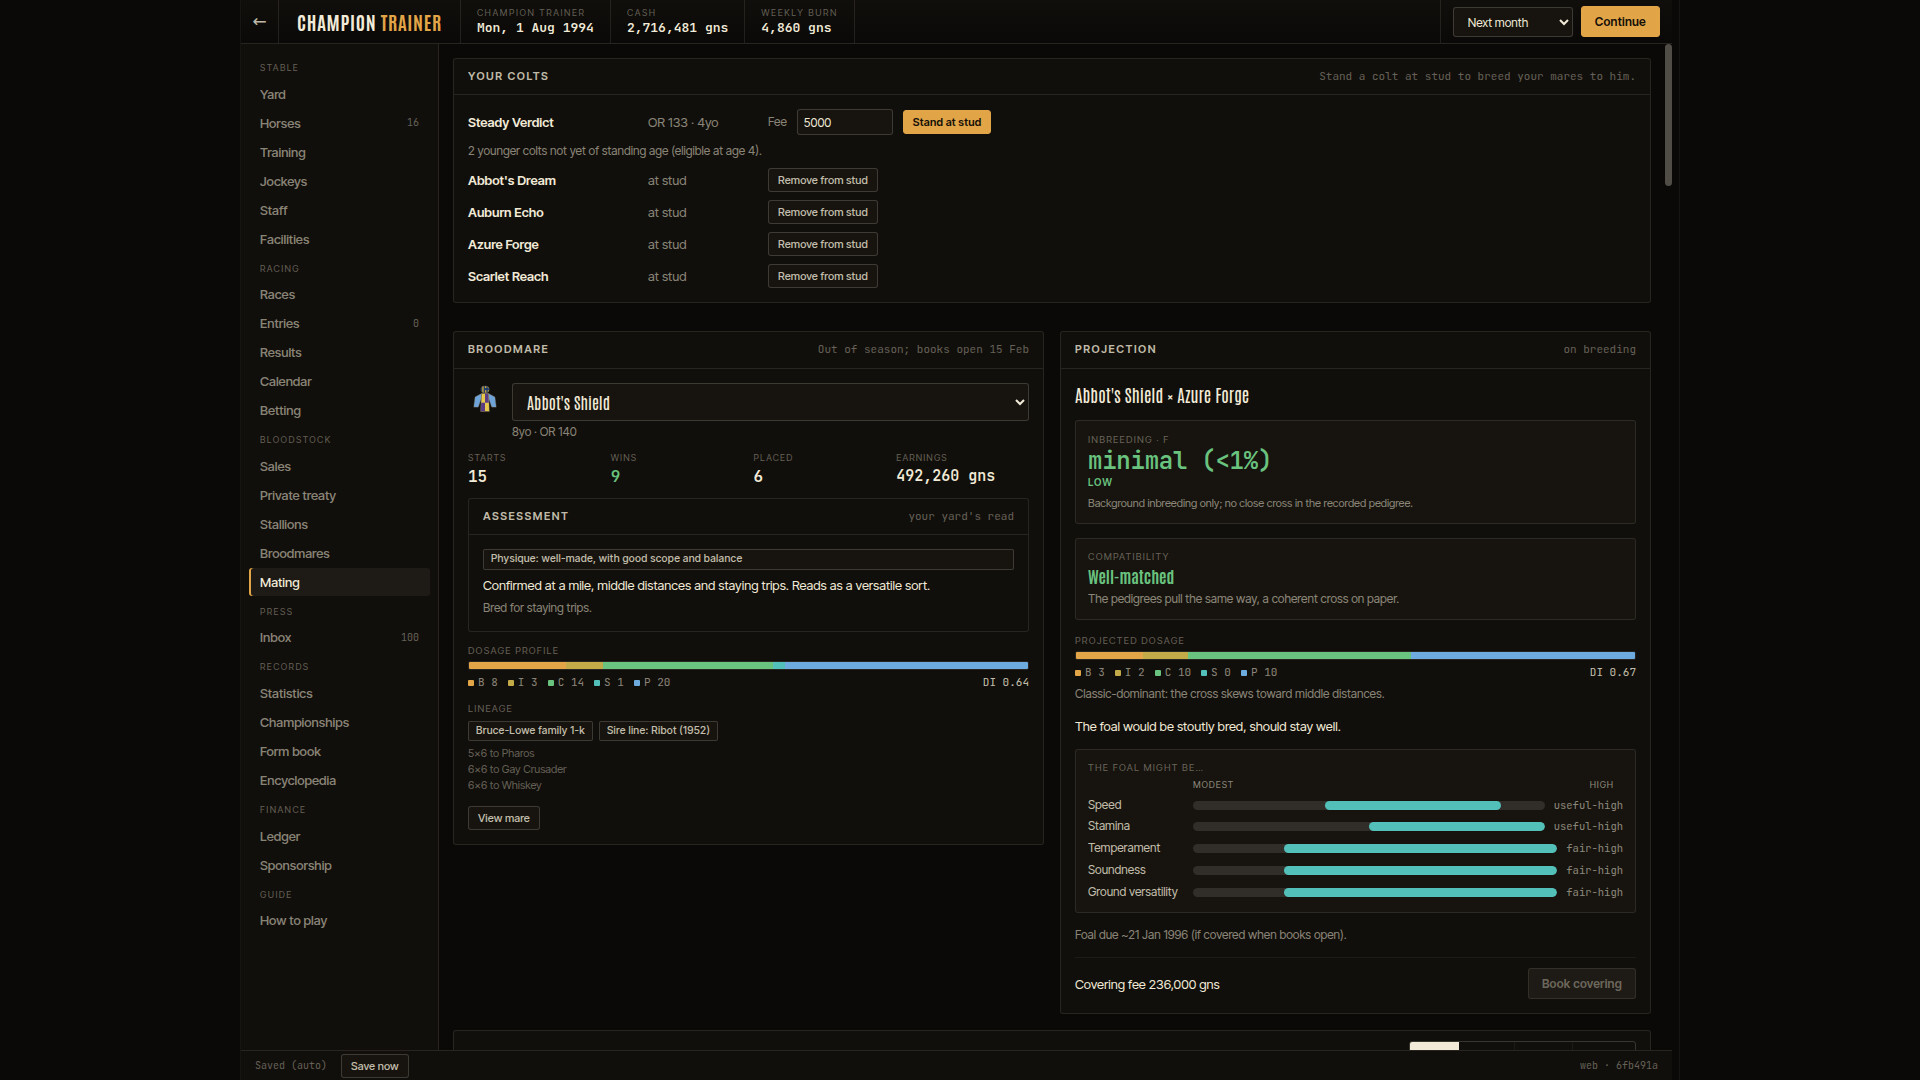
Task: Click the jockey silks icon beside Abbot's Shield
Action: click(x=485, y=400)
